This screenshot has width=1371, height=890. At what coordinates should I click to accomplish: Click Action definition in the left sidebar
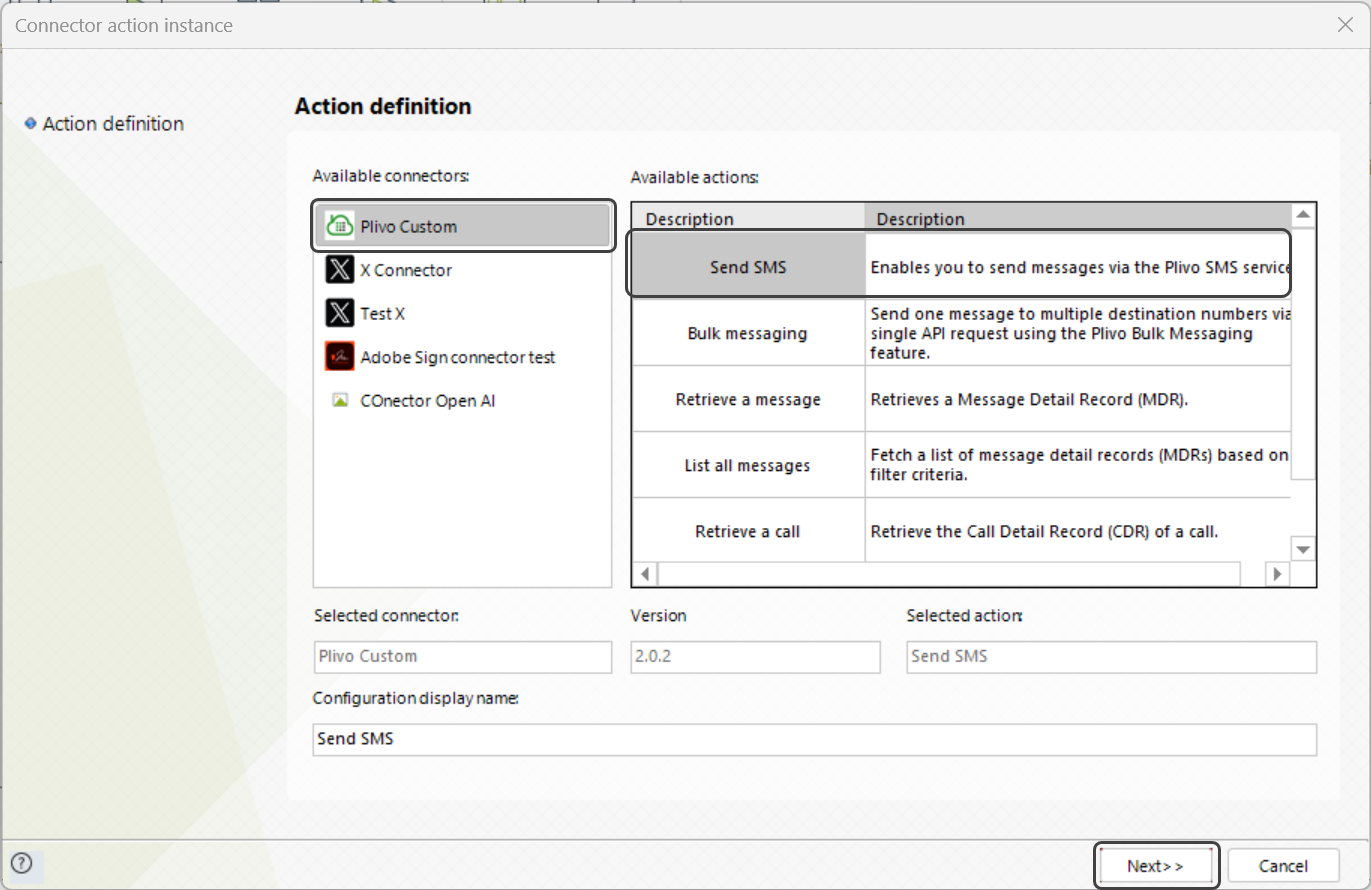point(113,124)
